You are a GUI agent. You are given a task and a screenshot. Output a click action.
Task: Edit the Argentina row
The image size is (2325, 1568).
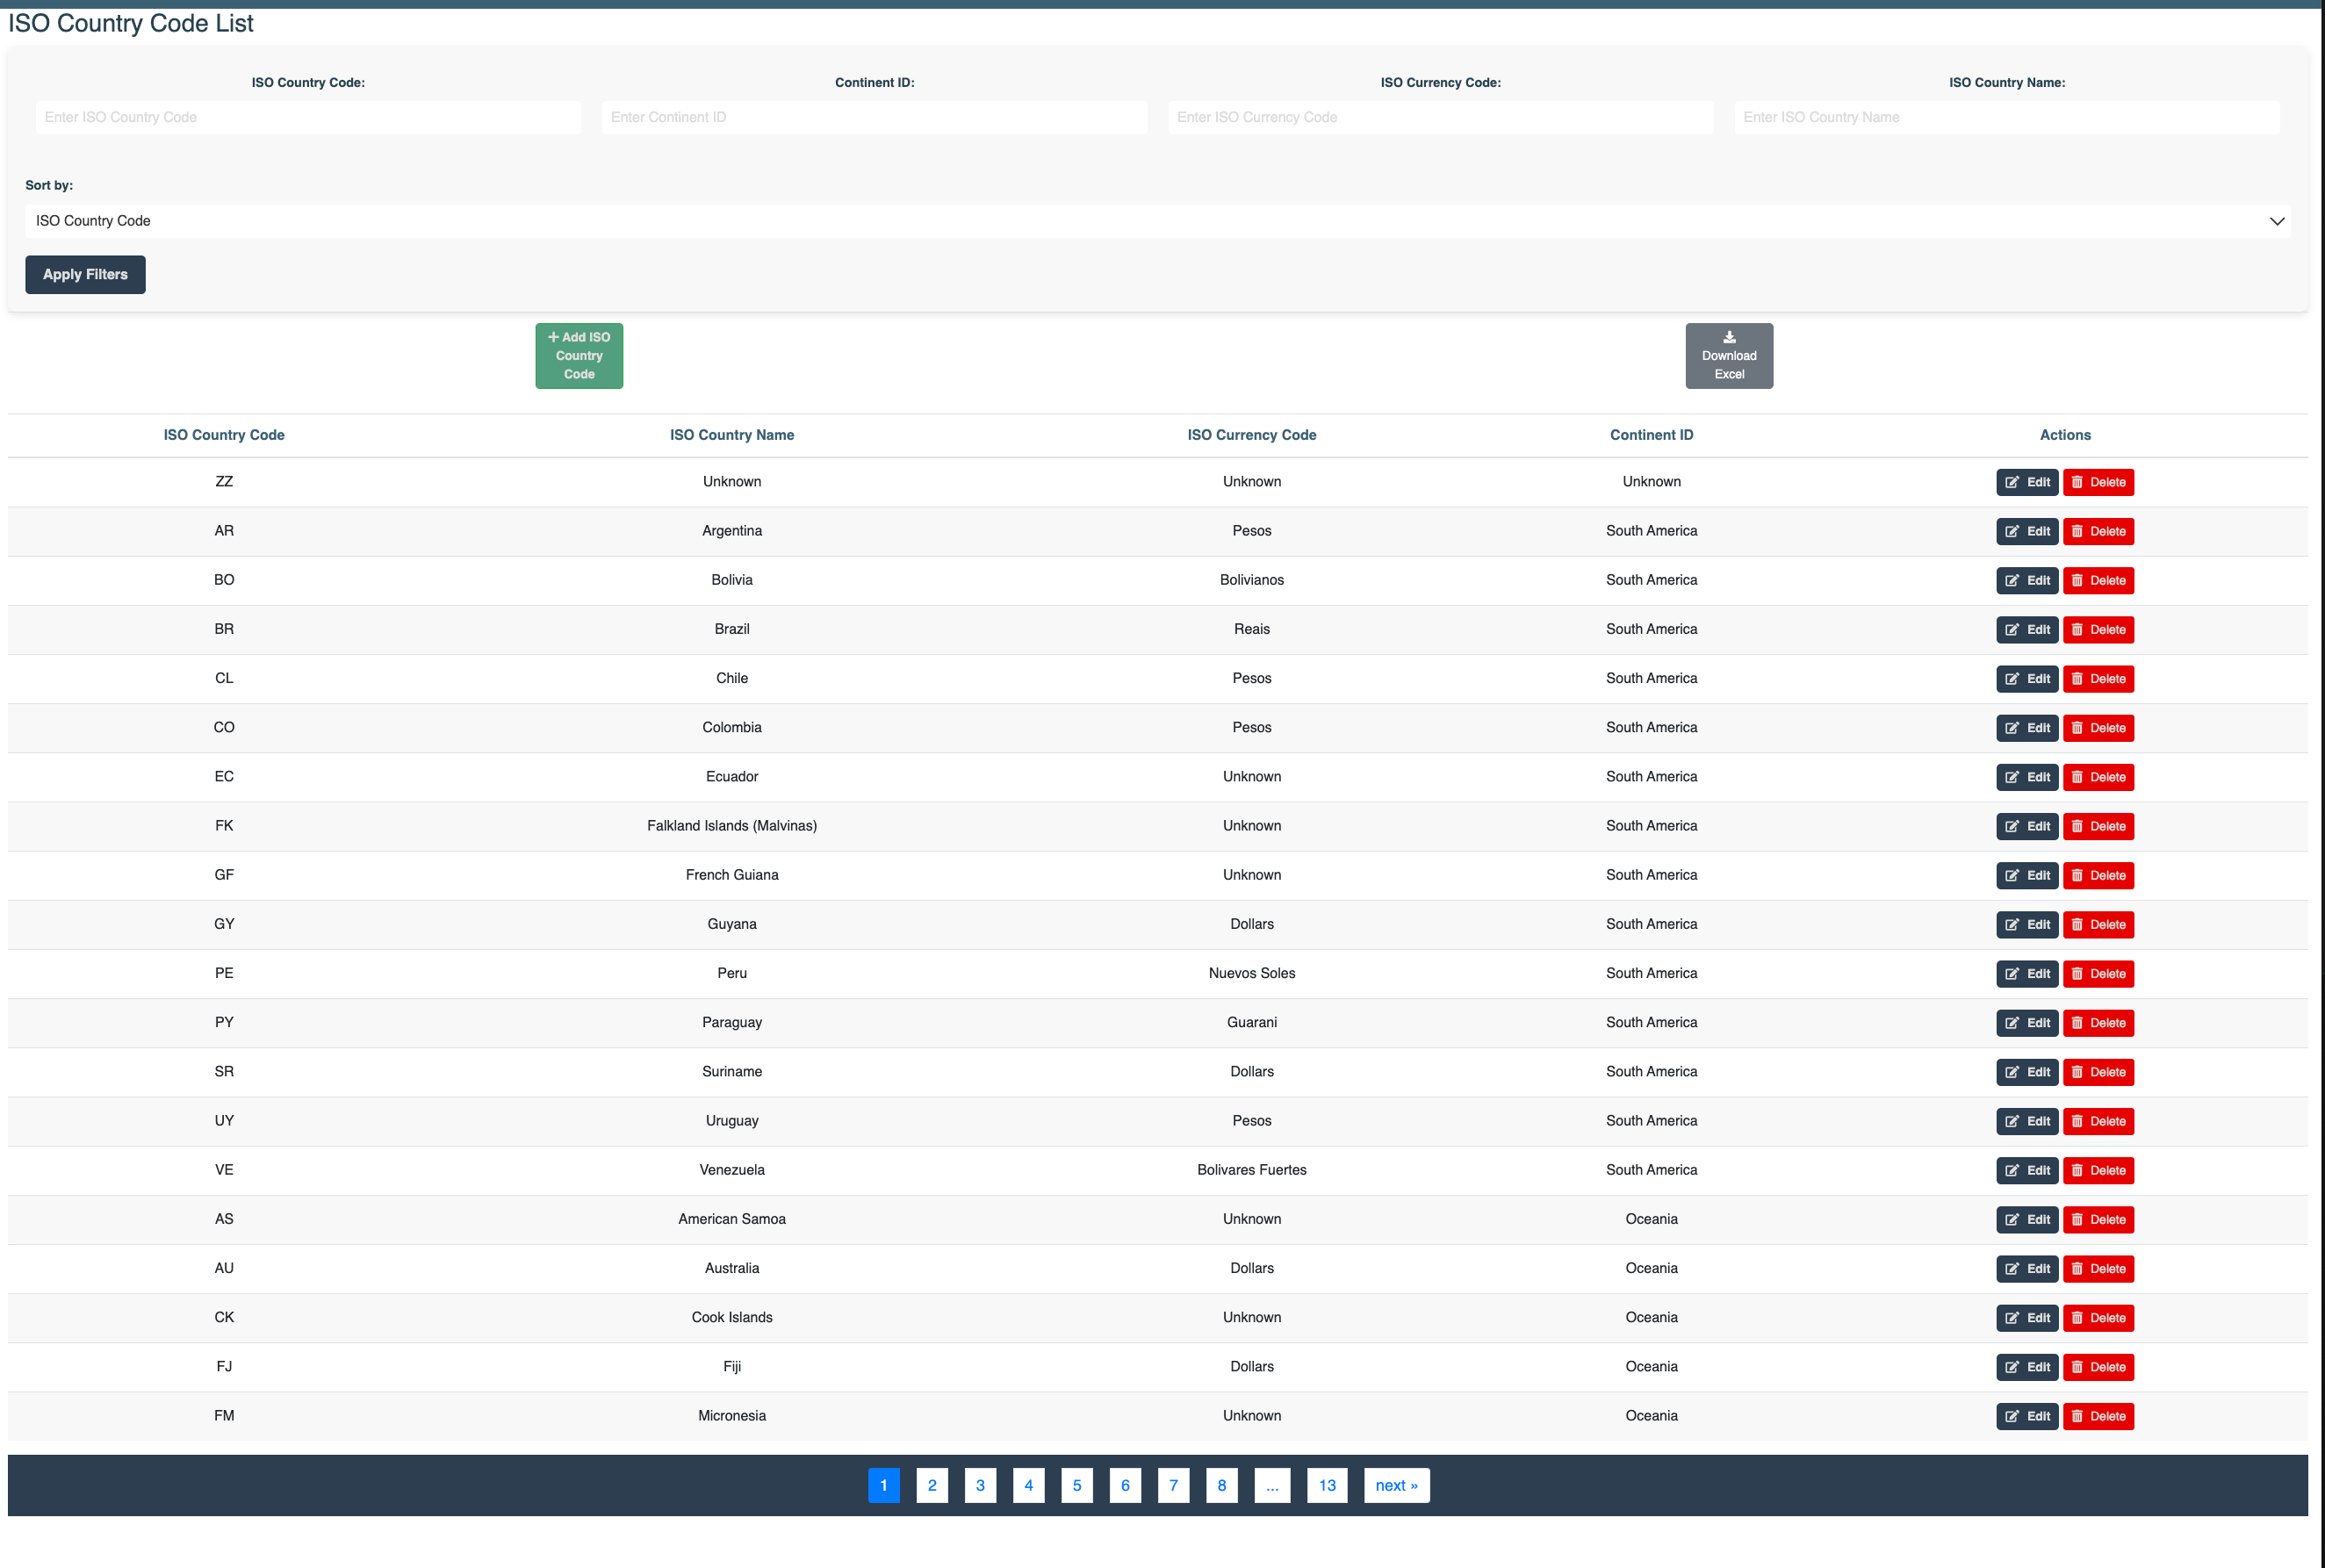pos(2027,531)
